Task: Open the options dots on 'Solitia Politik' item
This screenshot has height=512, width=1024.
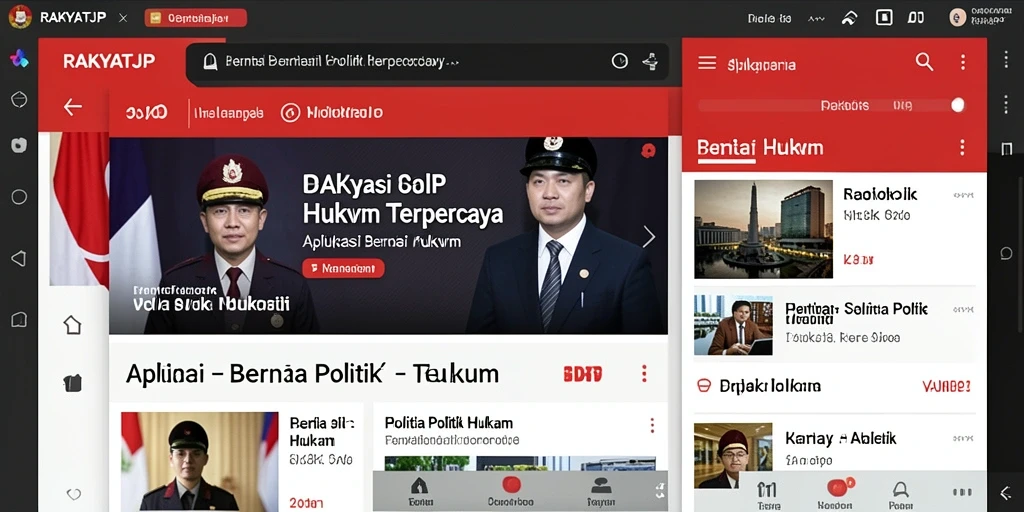Action: click(x=964, y=310)
